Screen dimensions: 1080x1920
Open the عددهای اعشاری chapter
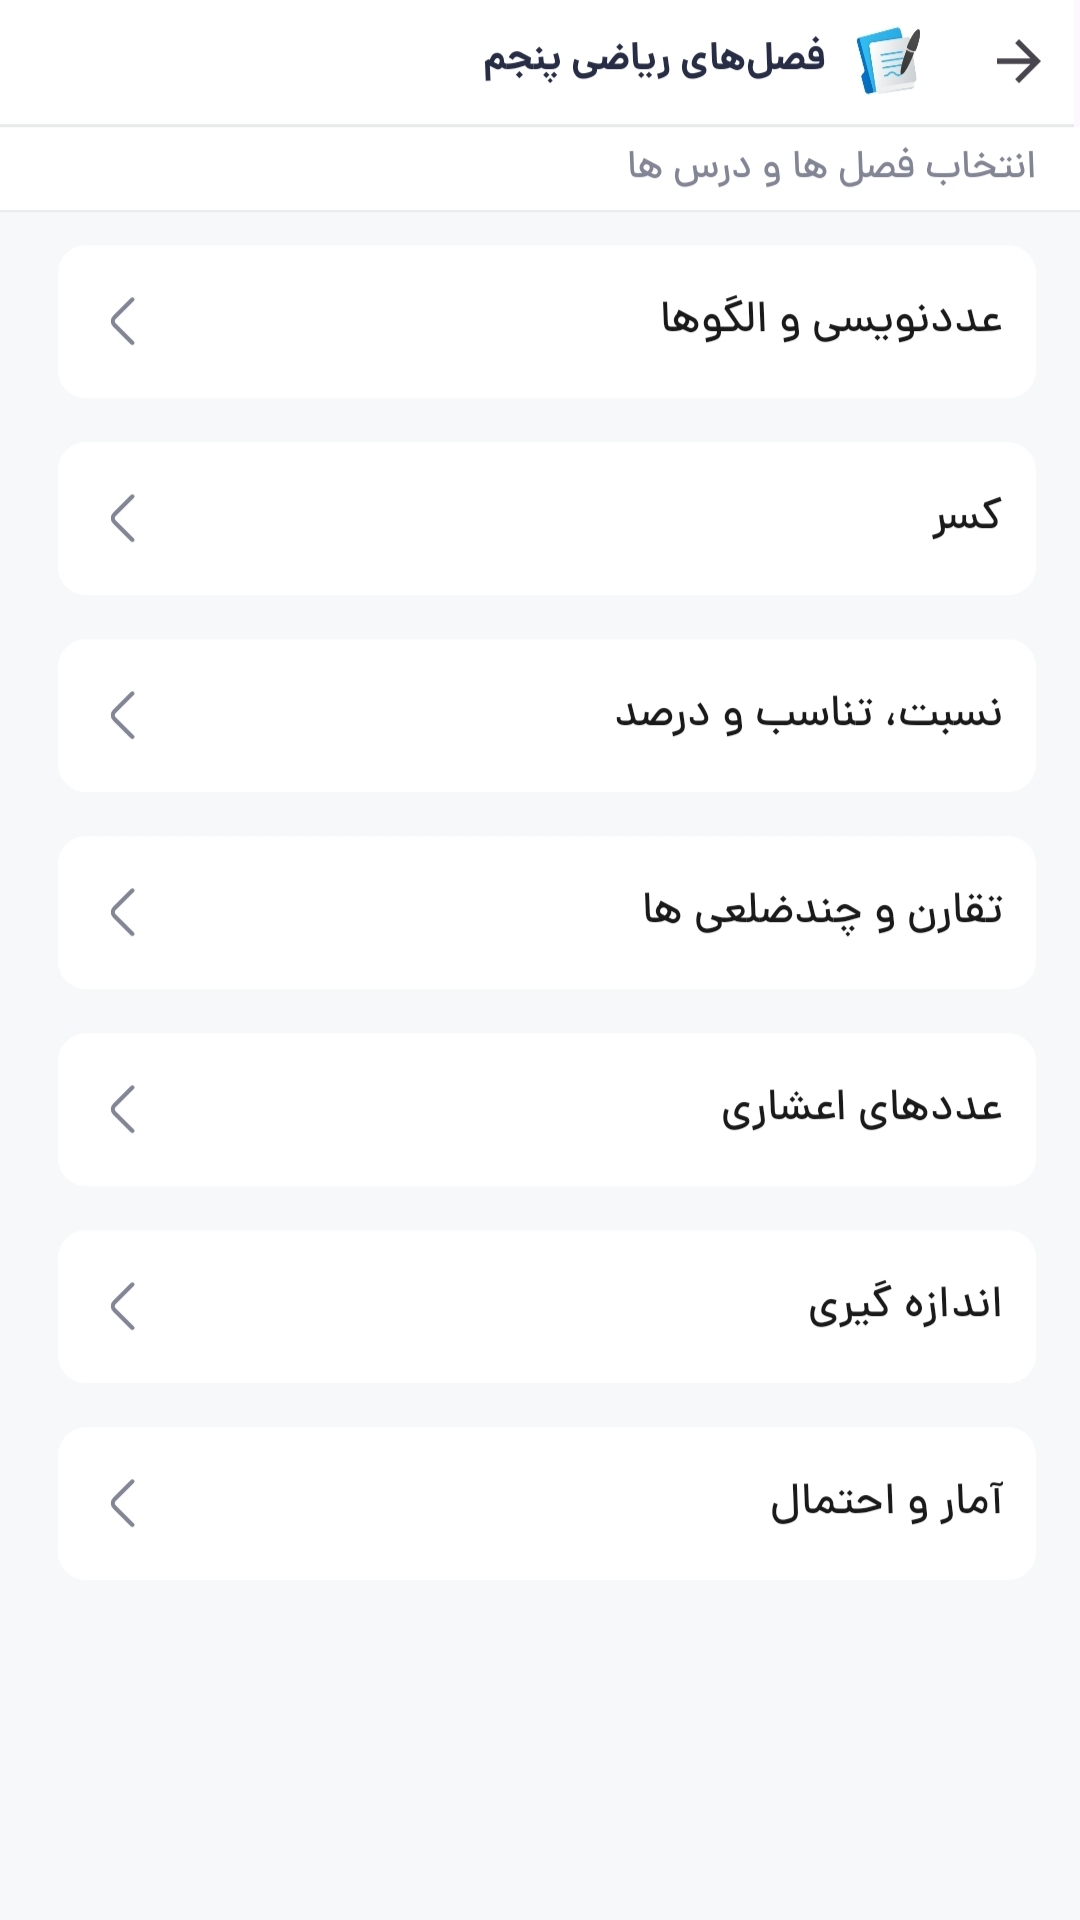click(861, 1108)
